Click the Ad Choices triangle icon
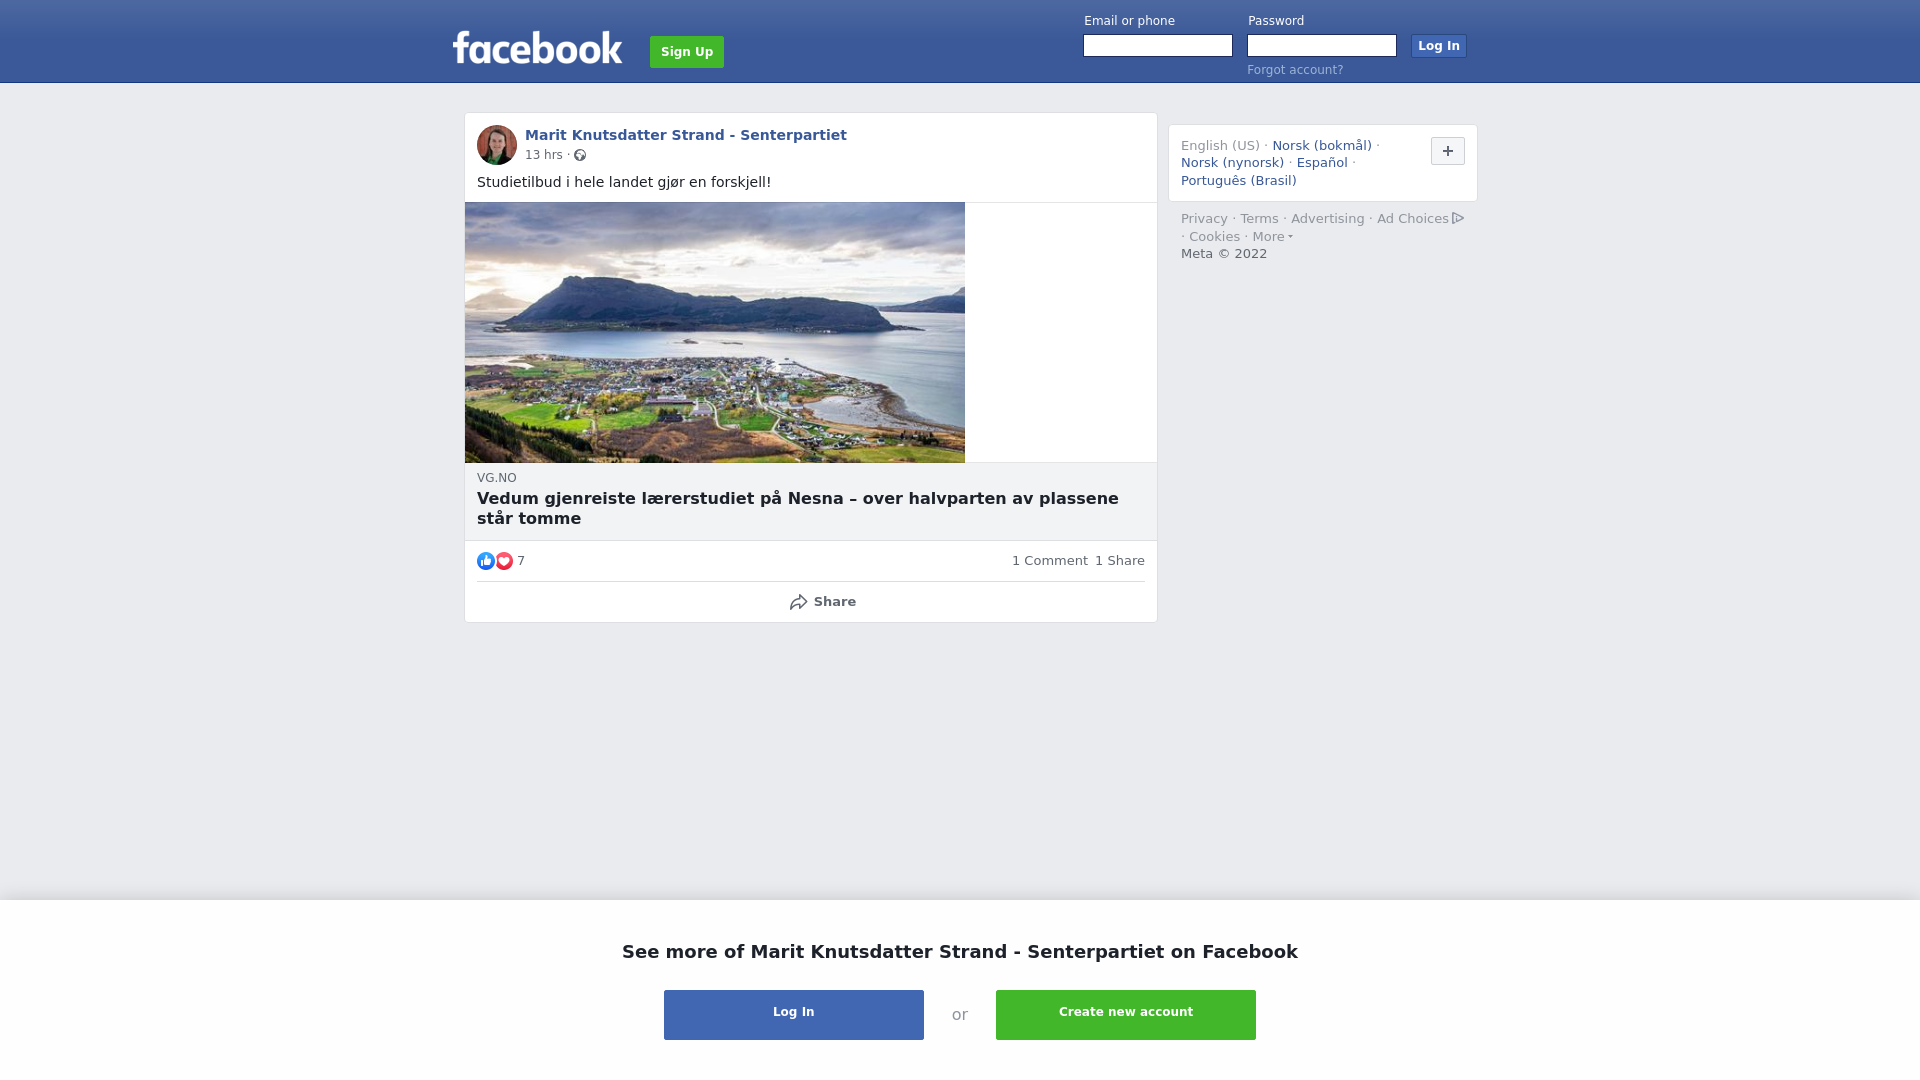Viewport: 1920px width, 1080px height. pyautogui.click(x=1458, y=218)
